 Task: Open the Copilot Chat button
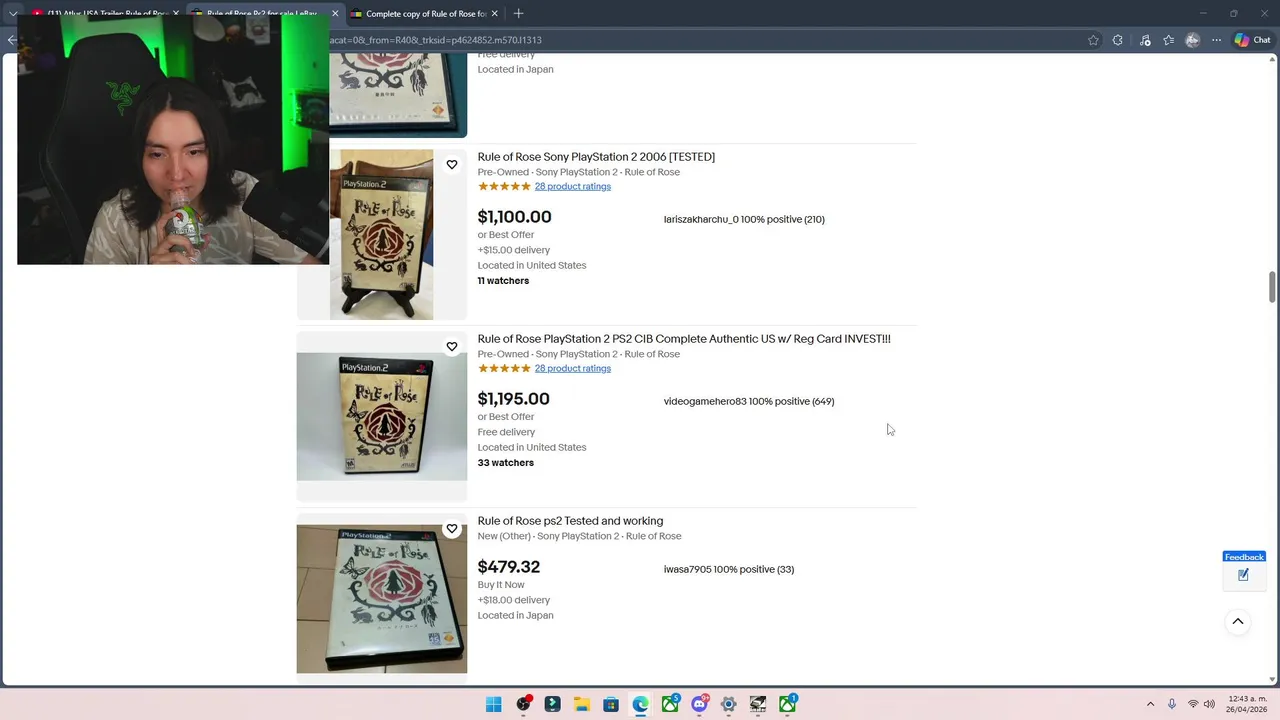click(1253, 40)
